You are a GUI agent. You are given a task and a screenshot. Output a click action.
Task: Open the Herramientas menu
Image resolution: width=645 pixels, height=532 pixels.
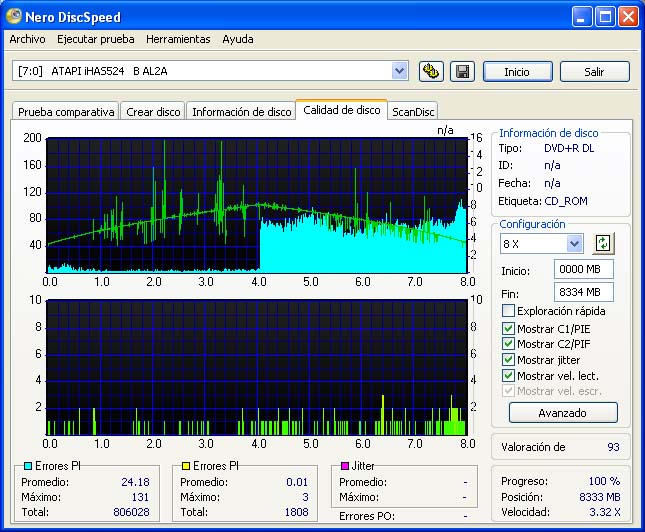pyautogui.click(x=178, y=40)
